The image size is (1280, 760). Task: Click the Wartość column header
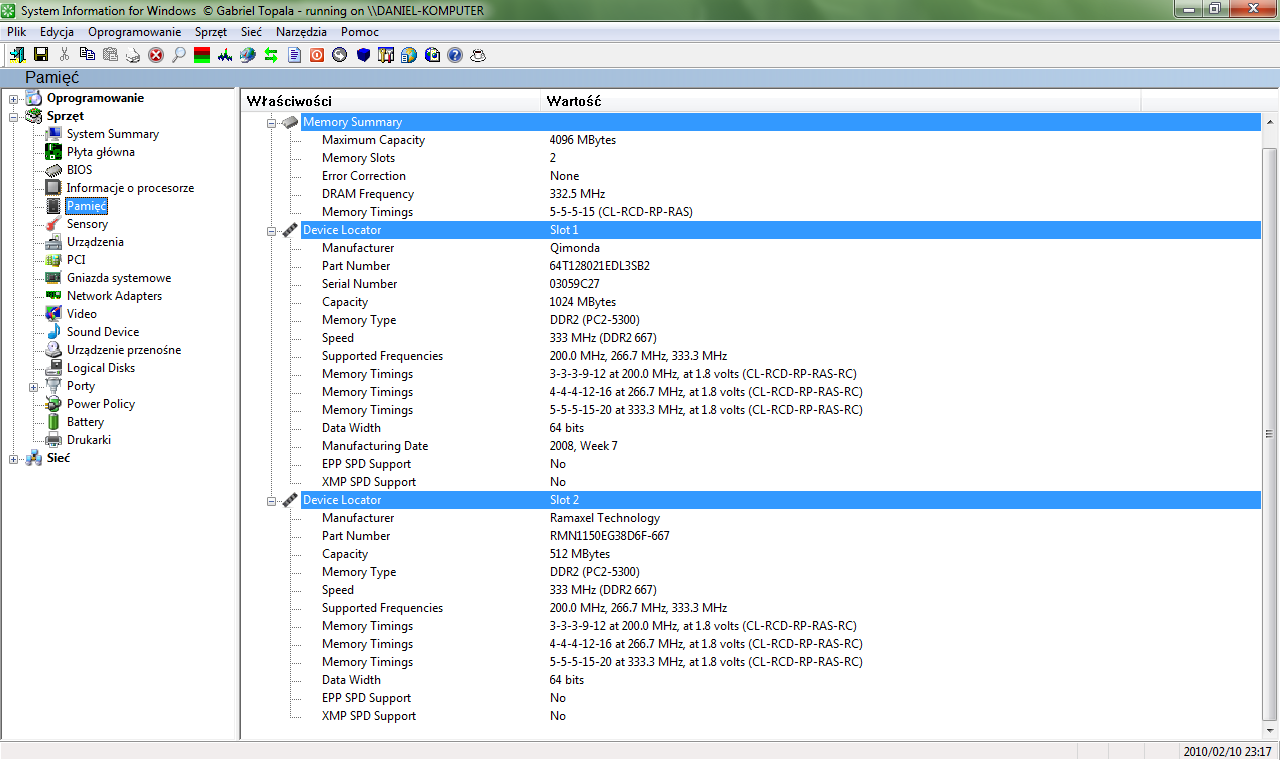[x=573, y=101]
